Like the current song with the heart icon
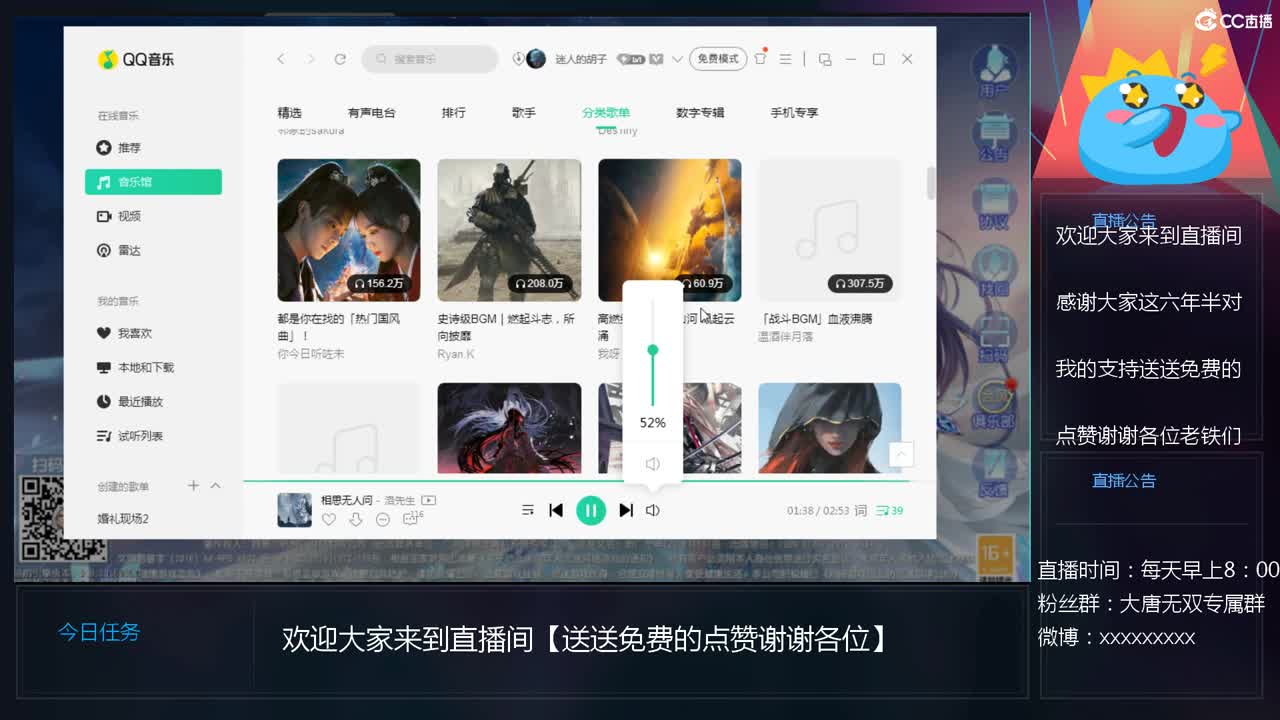1280x720 pixels. pyautogui.click(x=329, y=519)
